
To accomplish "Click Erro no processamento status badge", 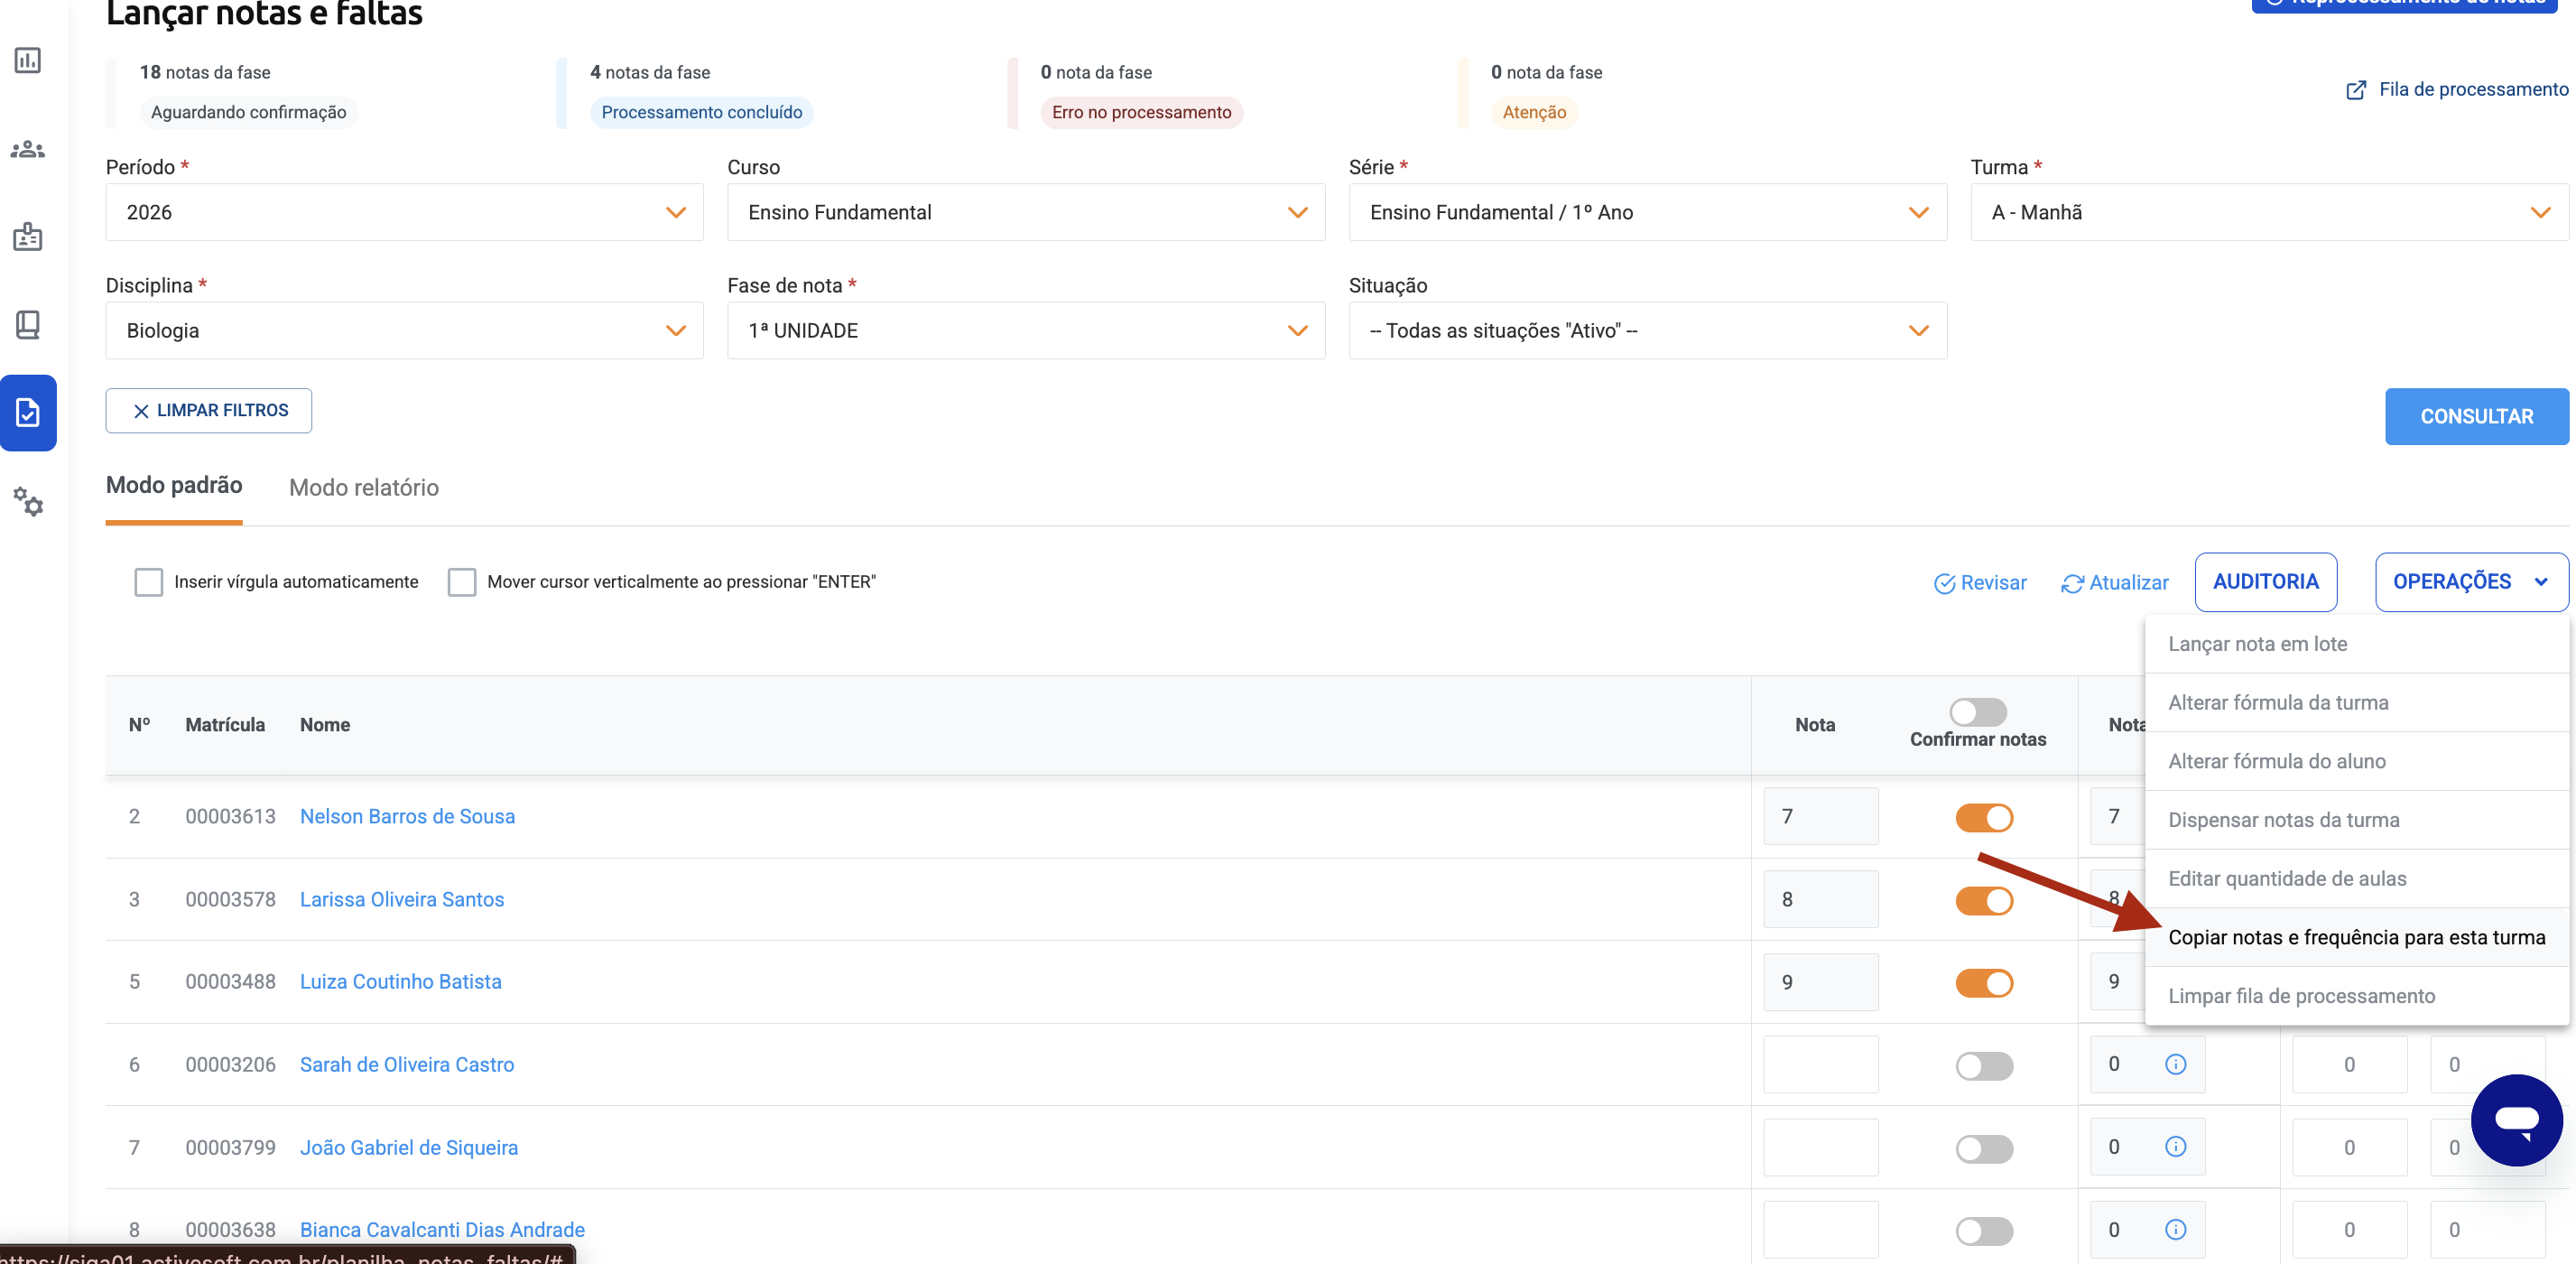I will (1141, 113).
